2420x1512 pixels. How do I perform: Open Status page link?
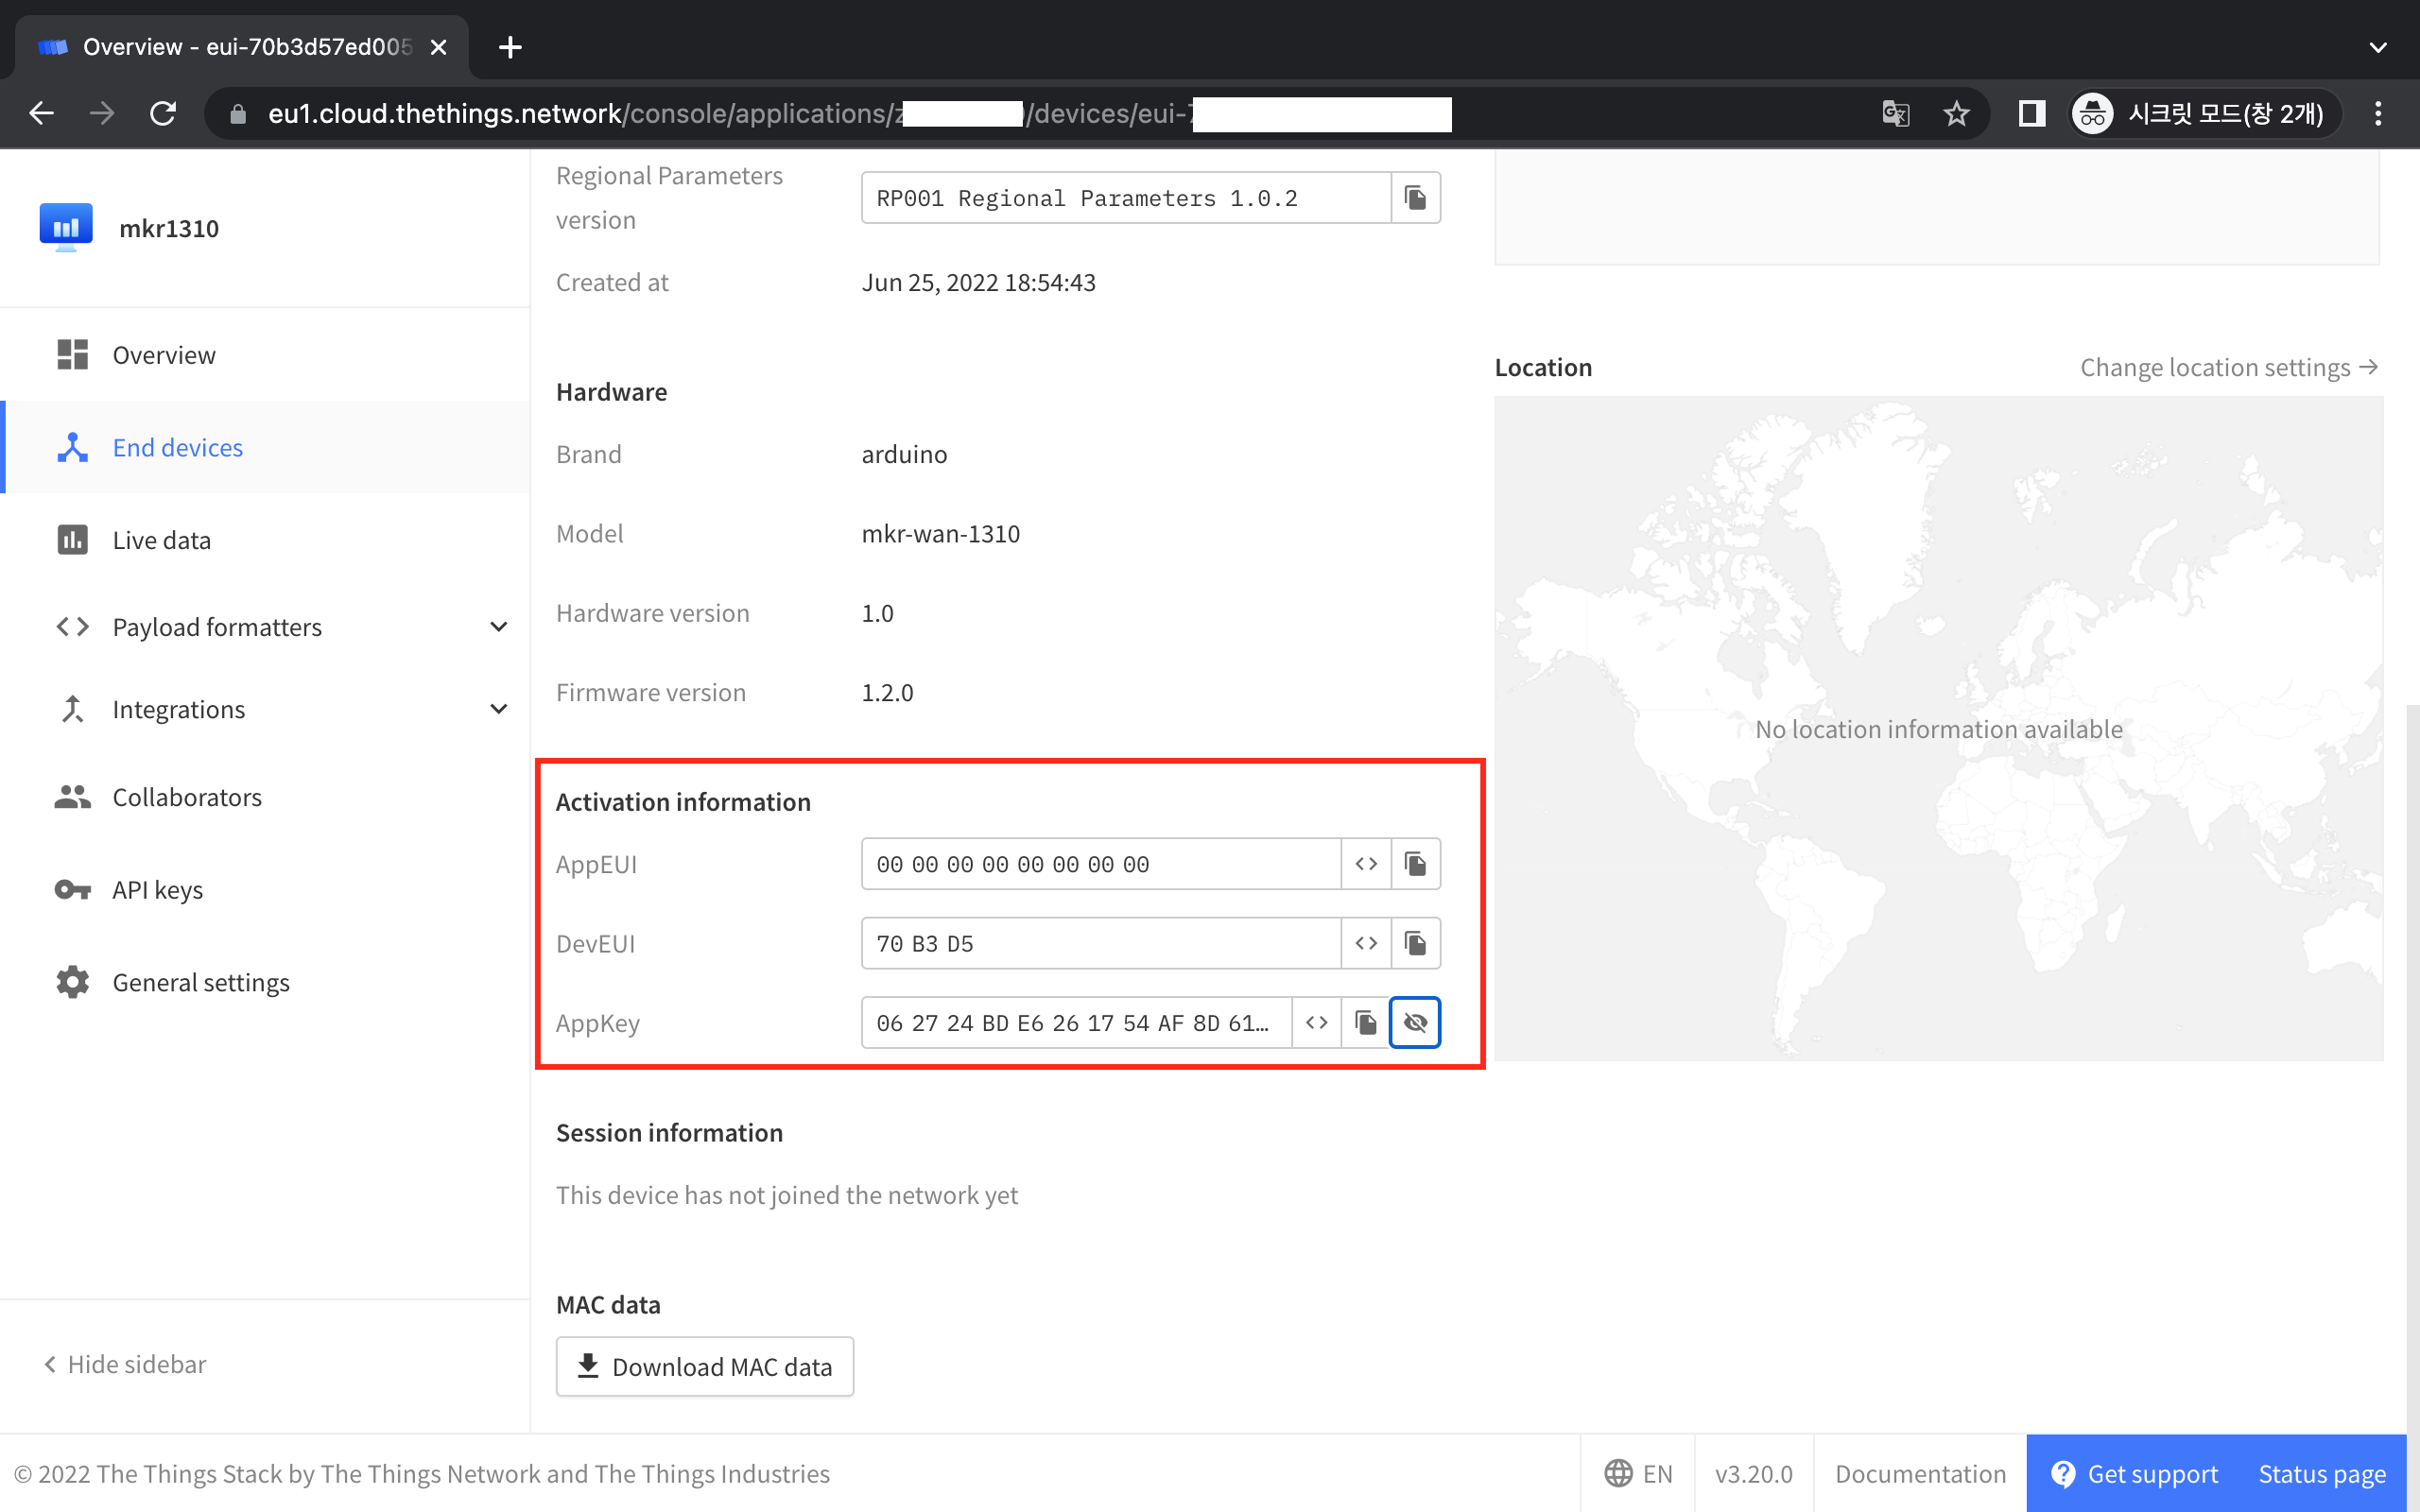coord(2322,1473)
